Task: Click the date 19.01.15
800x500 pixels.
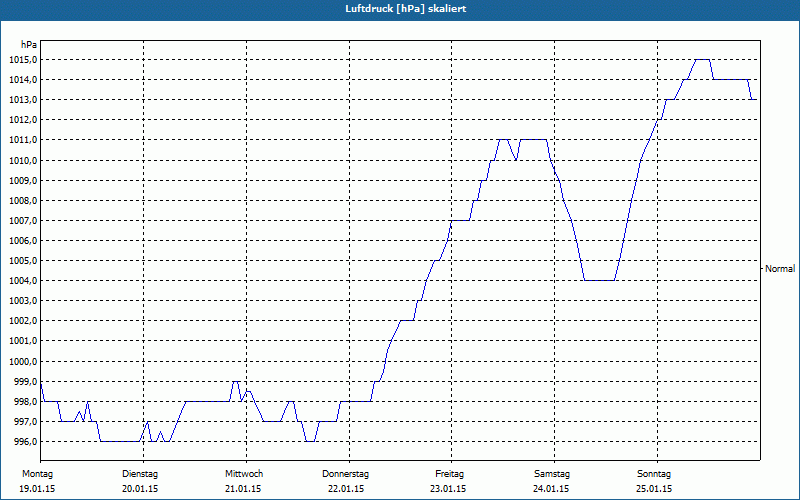Action: (37, 489)
